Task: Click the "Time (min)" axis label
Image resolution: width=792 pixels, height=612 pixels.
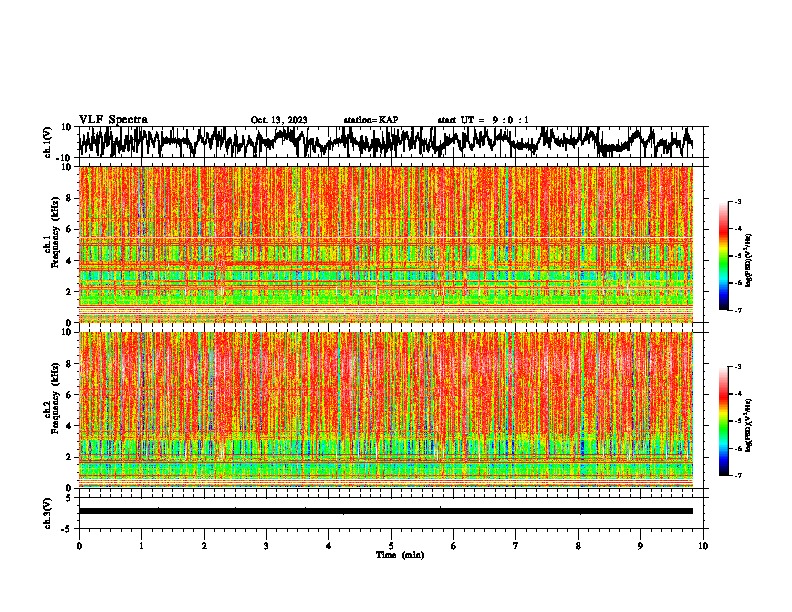Action: click(x=400, y=555)
